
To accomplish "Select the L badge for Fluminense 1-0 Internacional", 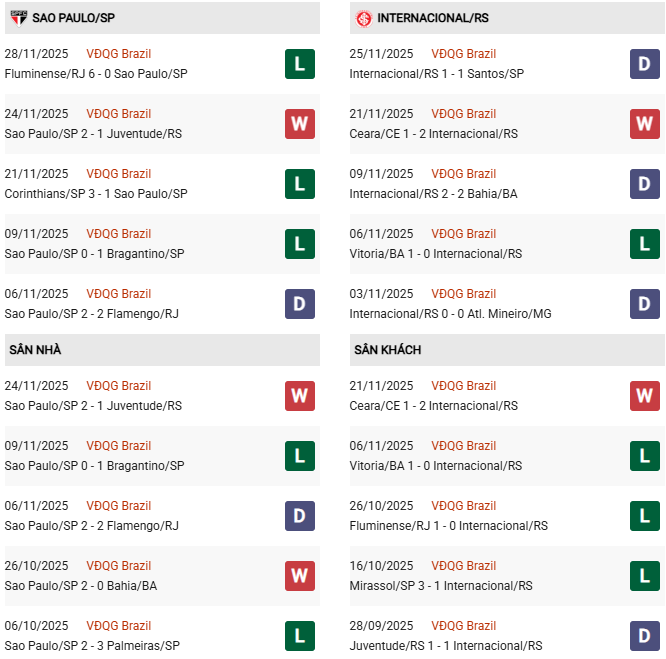I will point(644,516).
